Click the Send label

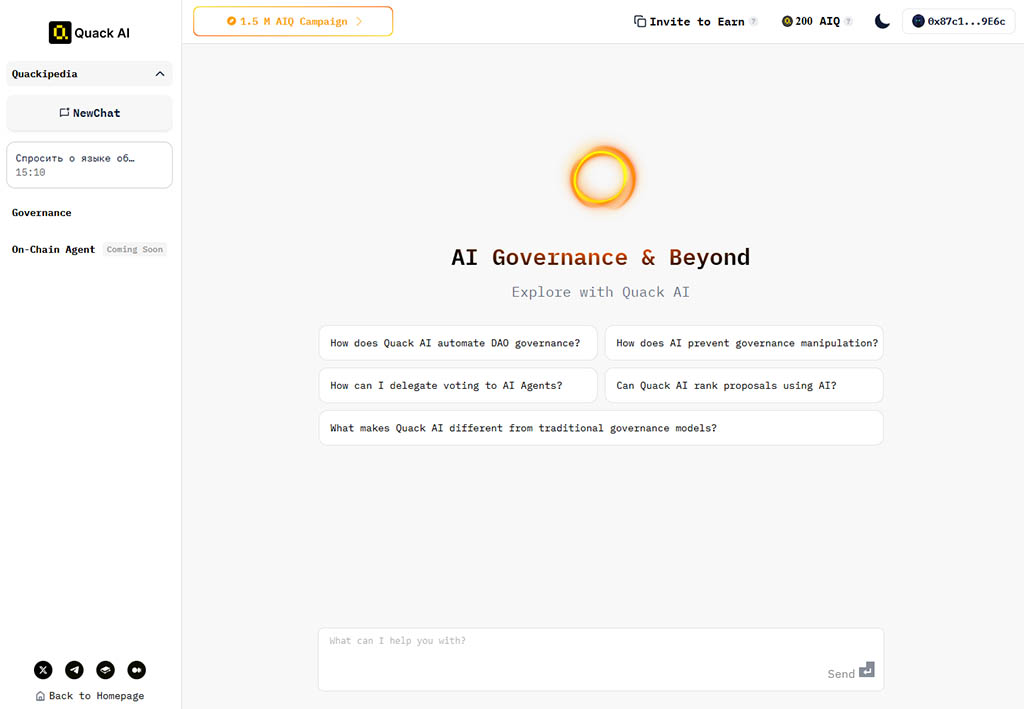841,674
